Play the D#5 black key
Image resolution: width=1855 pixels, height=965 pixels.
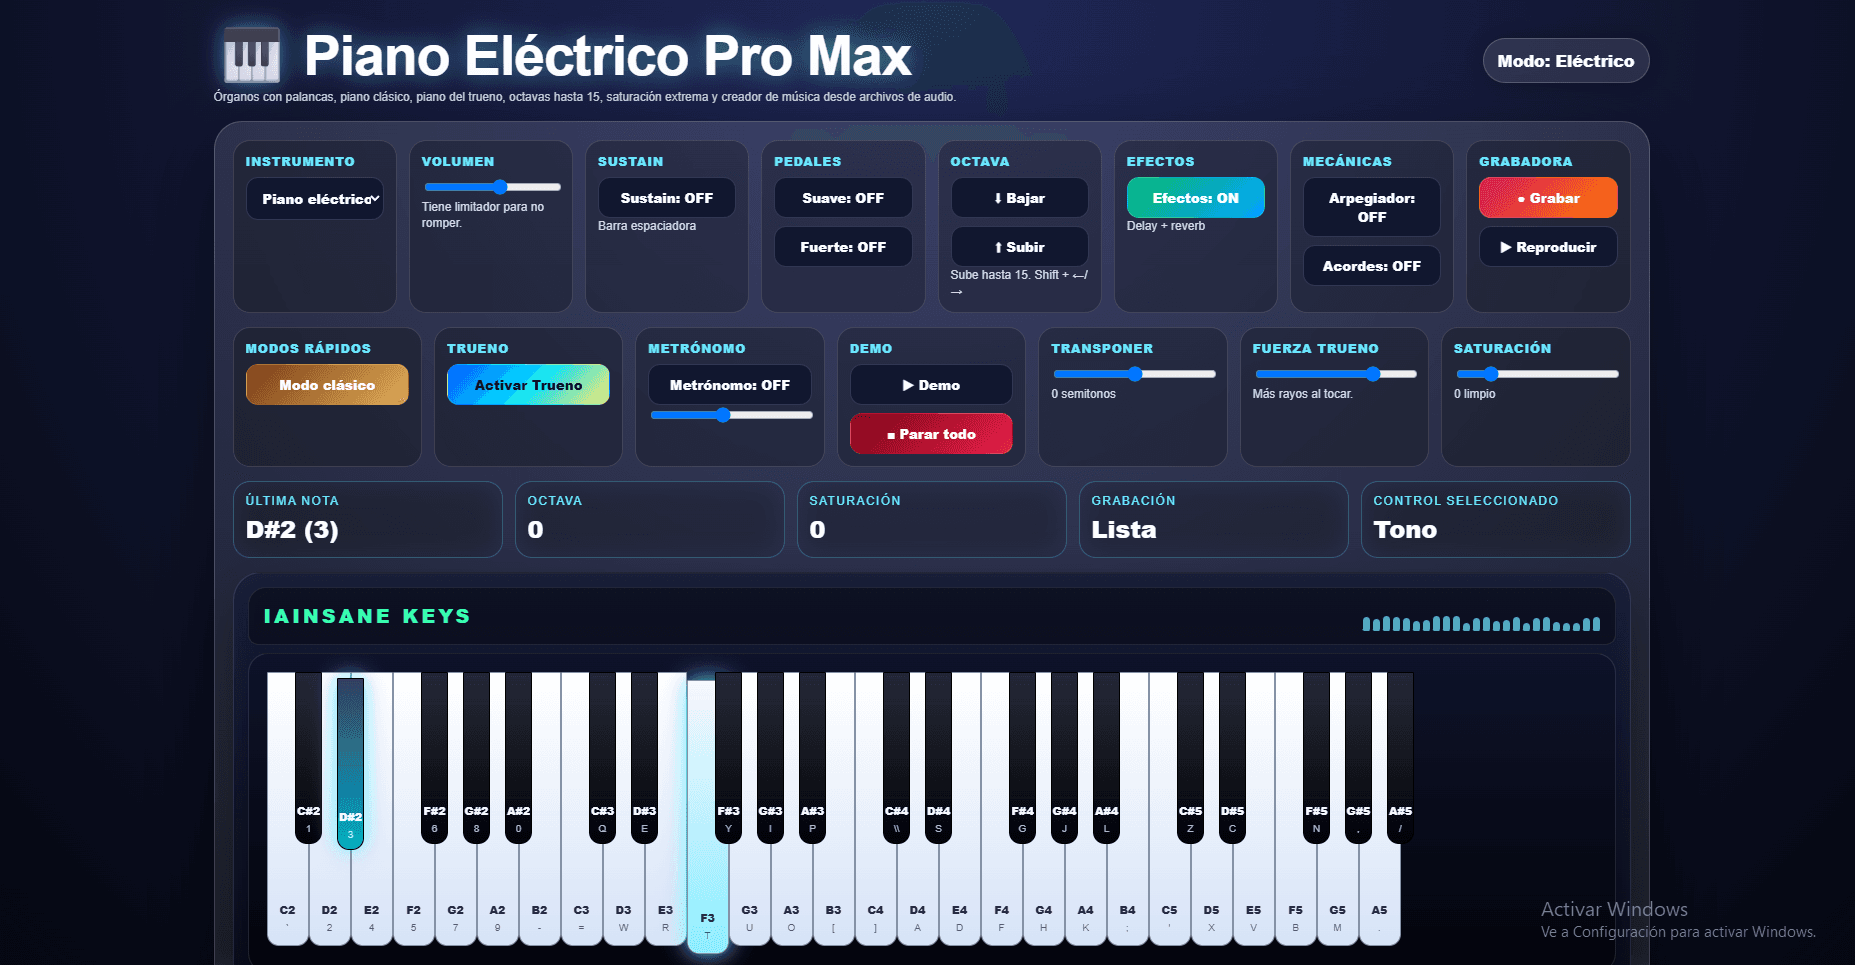pyautogui.click(x=1232, y=757)
